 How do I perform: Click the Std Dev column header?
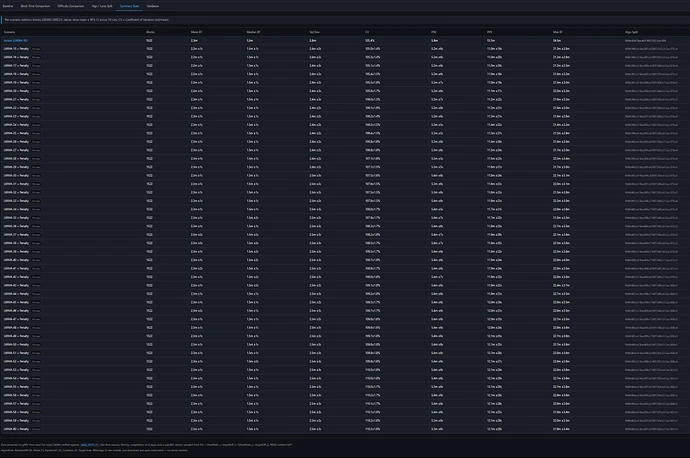click(x=314, y=32)
